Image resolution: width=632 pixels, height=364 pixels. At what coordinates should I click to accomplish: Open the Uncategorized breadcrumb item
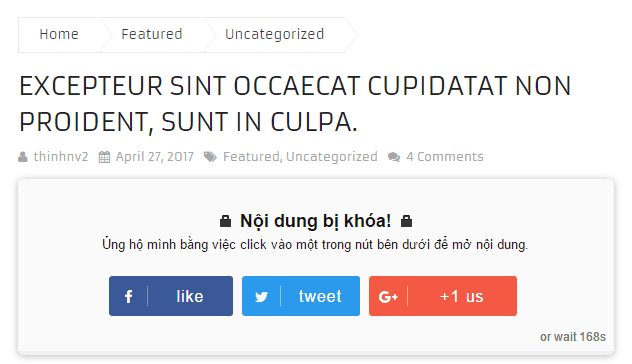click(x=274, y=35)
